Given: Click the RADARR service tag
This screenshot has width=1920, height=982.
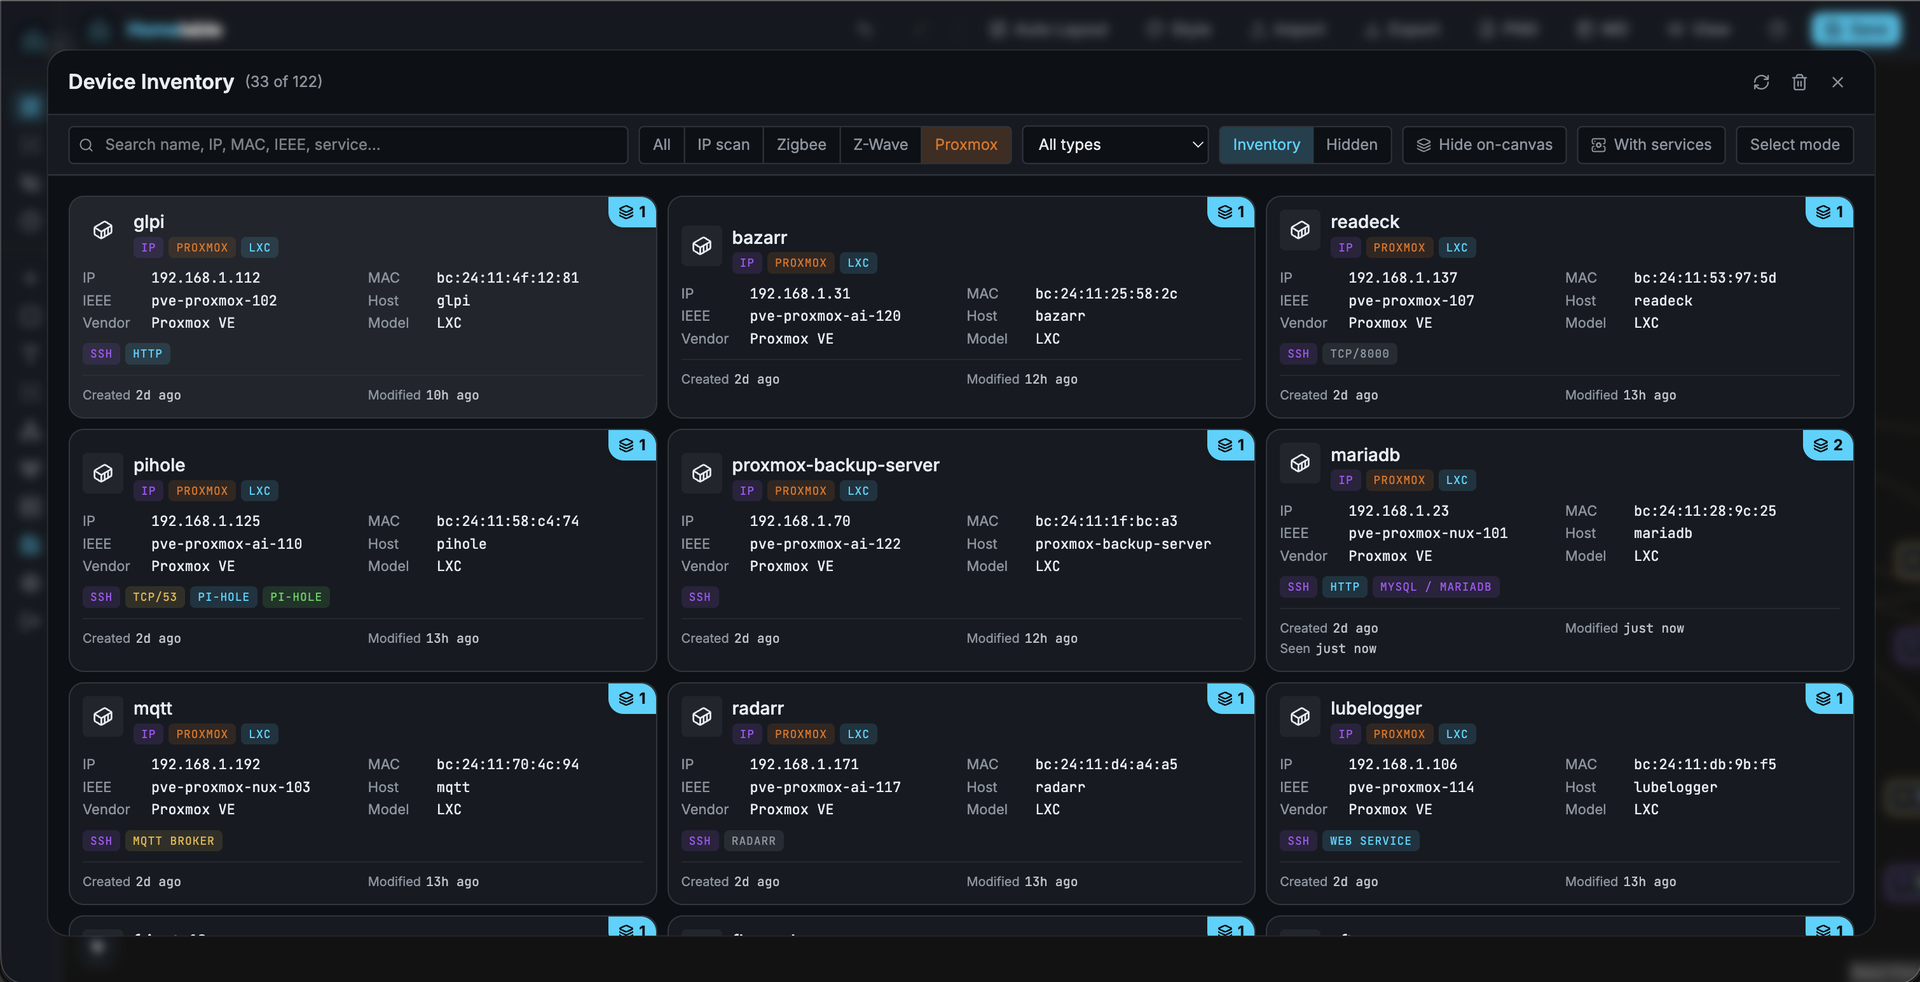Looking at the screenshot, I should click(753, 841).
